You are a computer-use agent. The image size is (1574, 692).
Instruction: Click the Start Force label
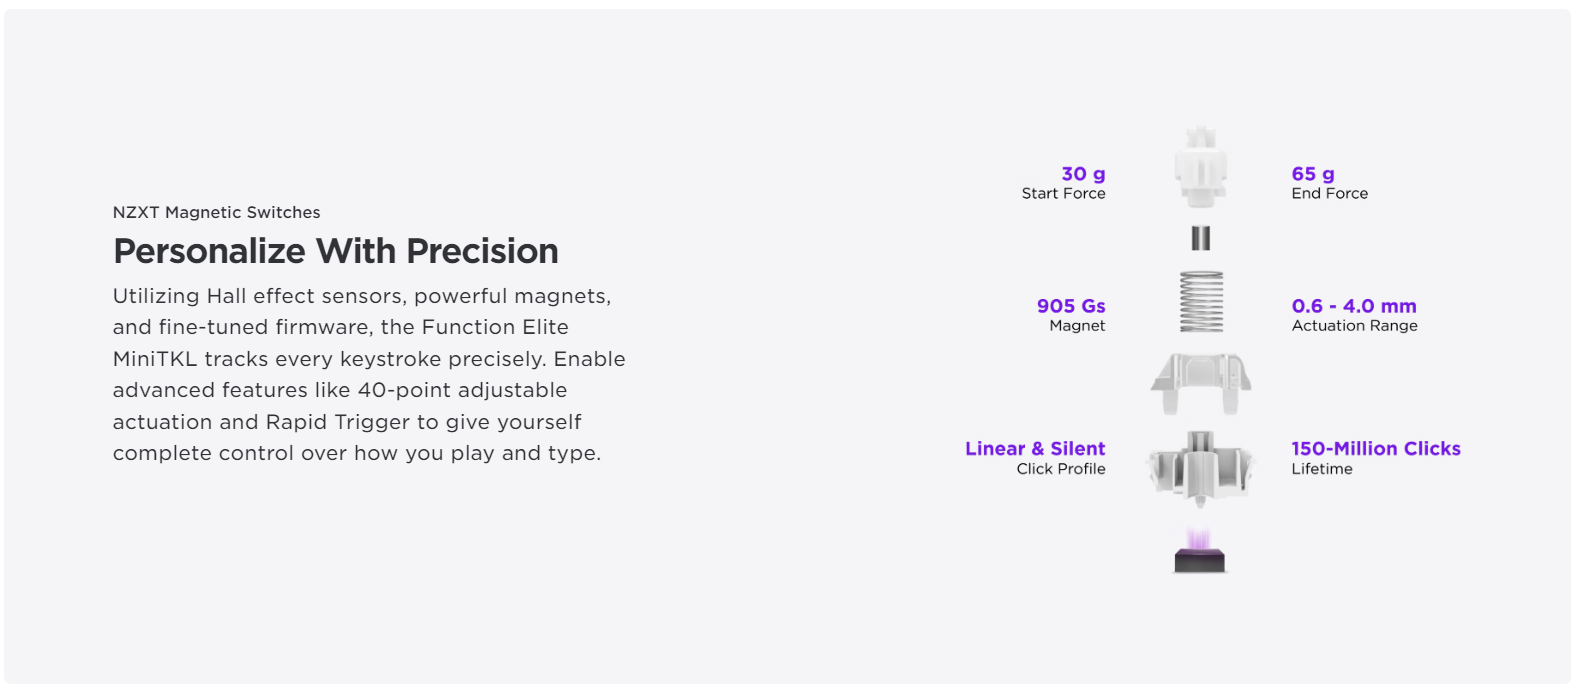point(1063,194)
